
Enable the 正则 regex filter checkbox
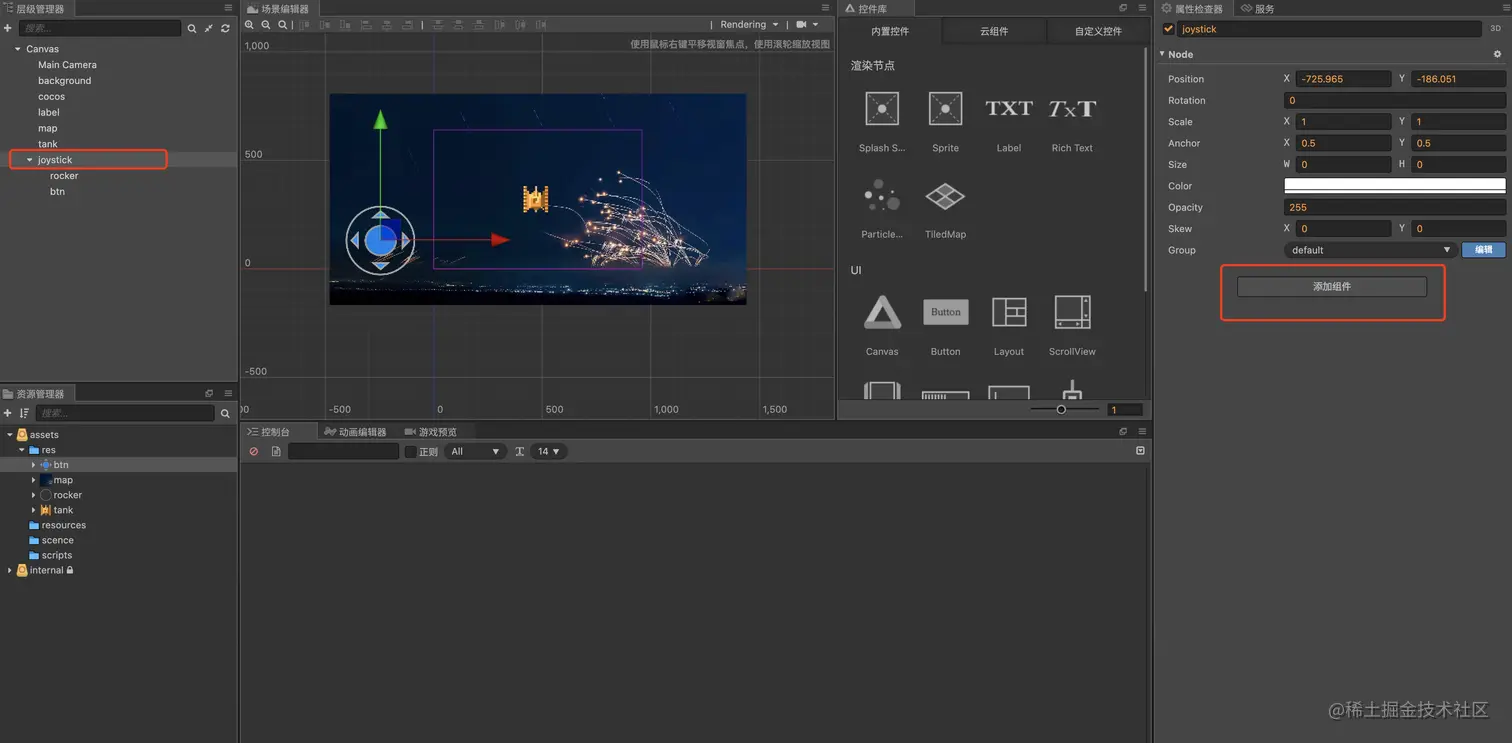pos(410,452)
